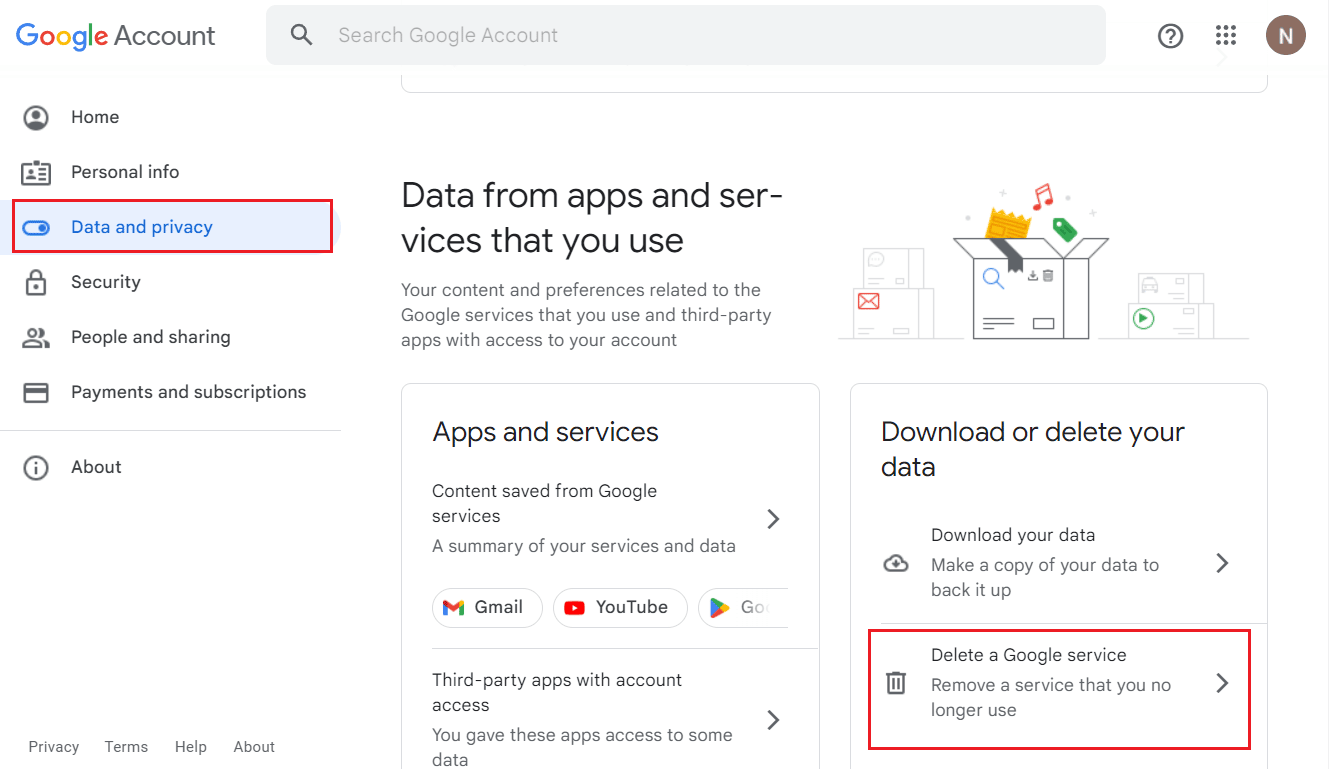
Task: Open the help question mark icon
Action: click(x=1170, y=36)
